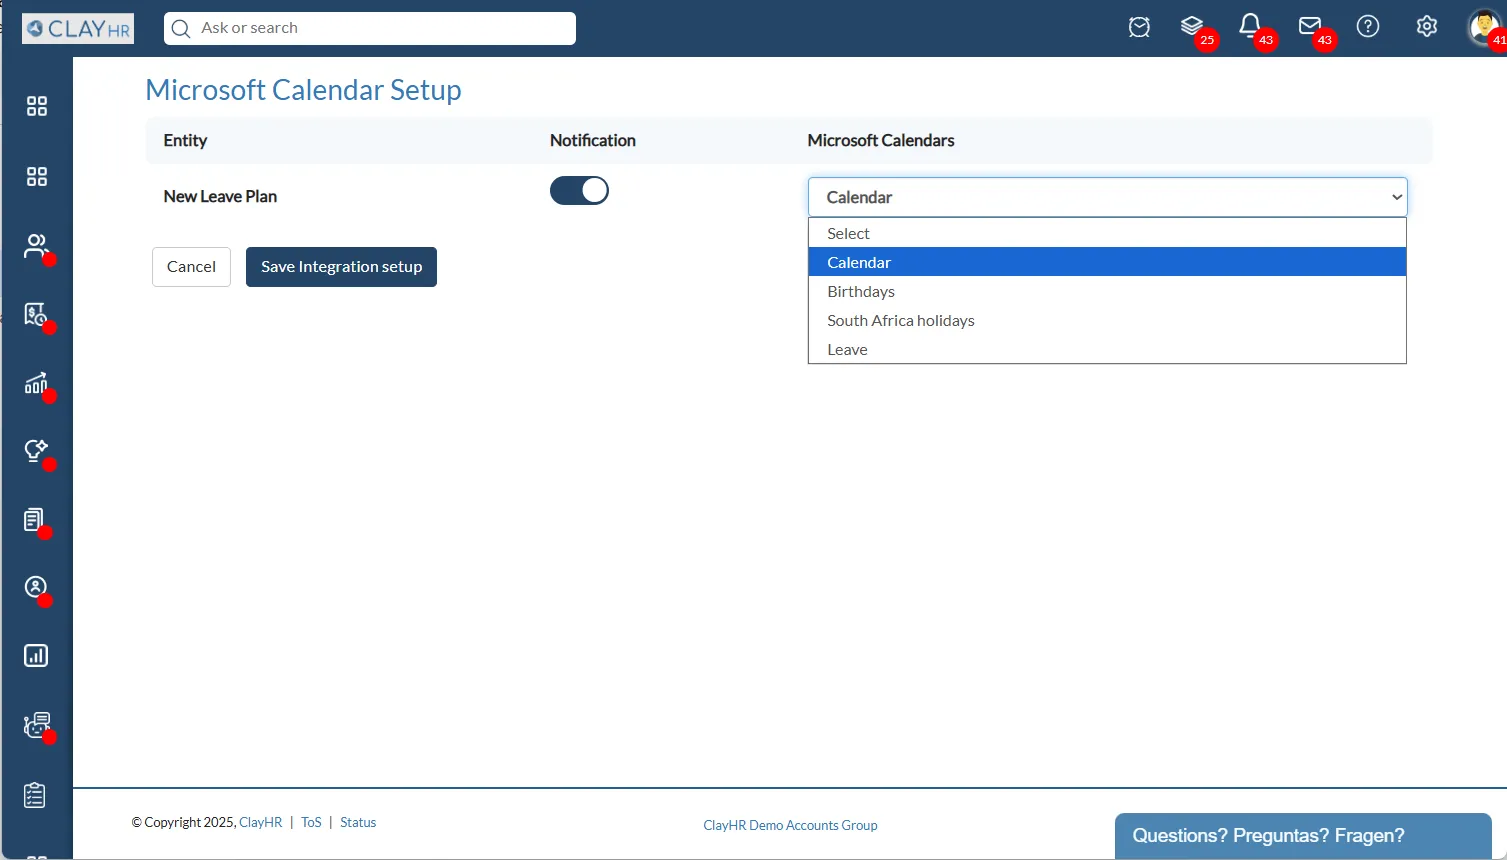This screenshot has height=860, width=1507.
Task: Open the Status footer link
Action: (358, 822)
